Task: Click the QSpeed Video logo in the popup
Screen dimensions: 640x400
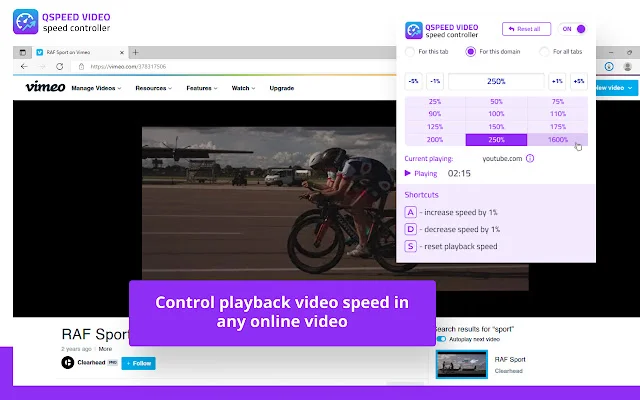Action: (413, 31)
